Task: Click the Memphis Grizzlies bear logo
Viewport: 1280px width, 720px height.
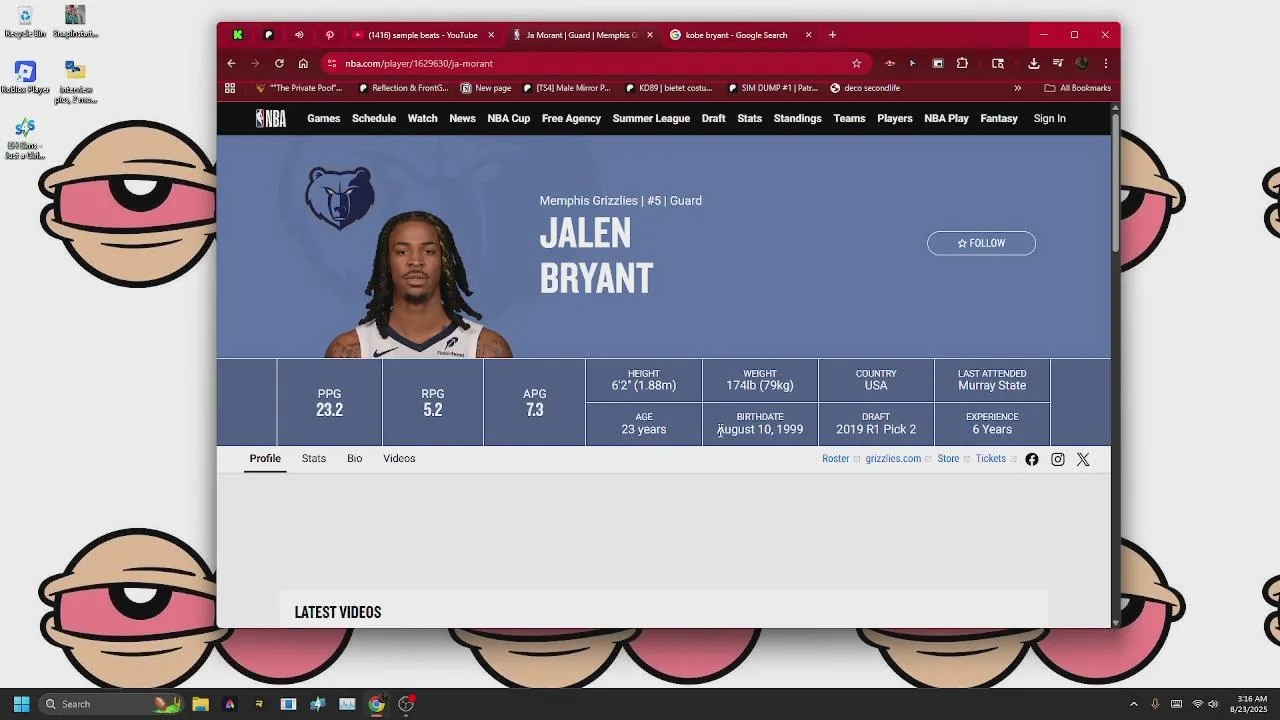Action: pyautogui.click(x=340, y=198)
